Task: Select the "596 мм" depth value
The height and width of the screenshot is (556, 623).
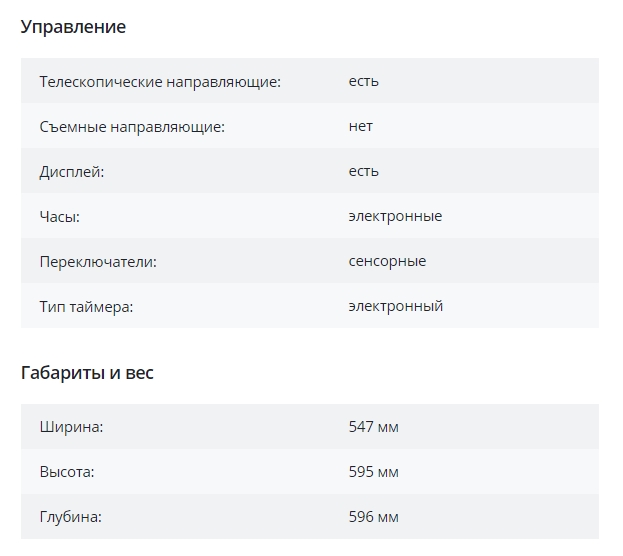Action: coord(373,517)
